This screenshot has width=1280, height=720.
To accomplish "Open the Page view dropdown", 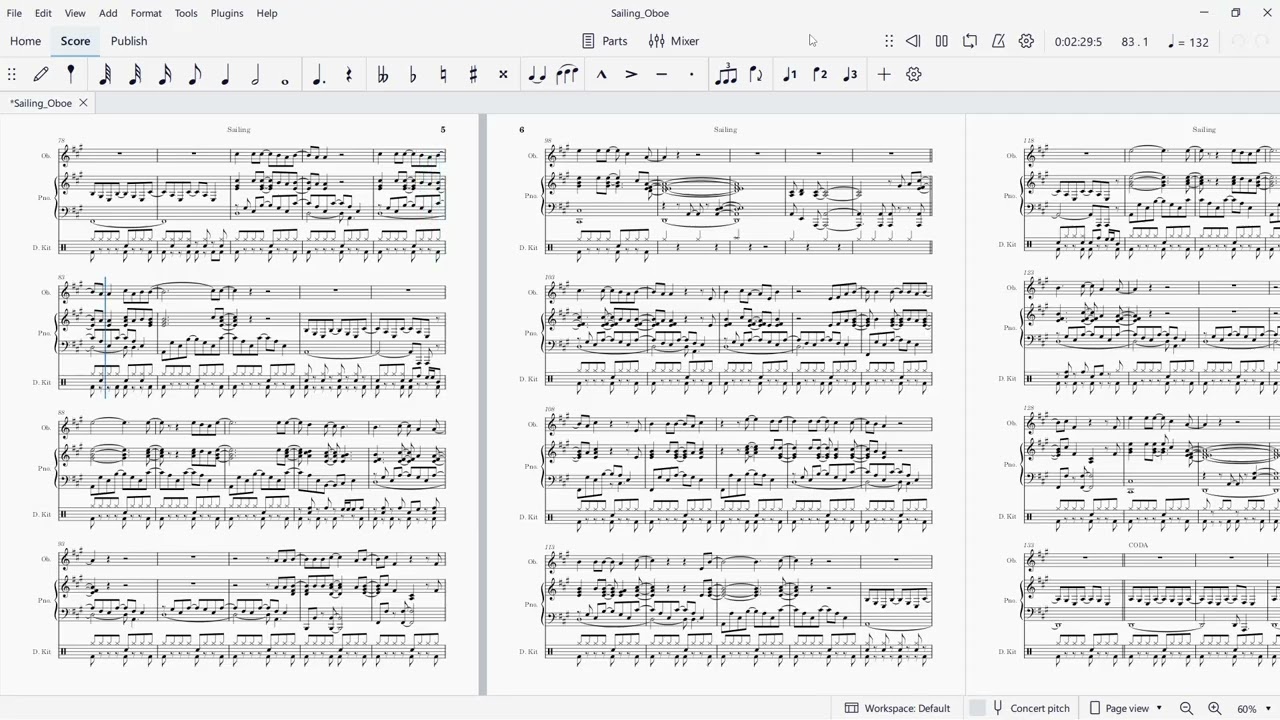I will (1126, 708).
